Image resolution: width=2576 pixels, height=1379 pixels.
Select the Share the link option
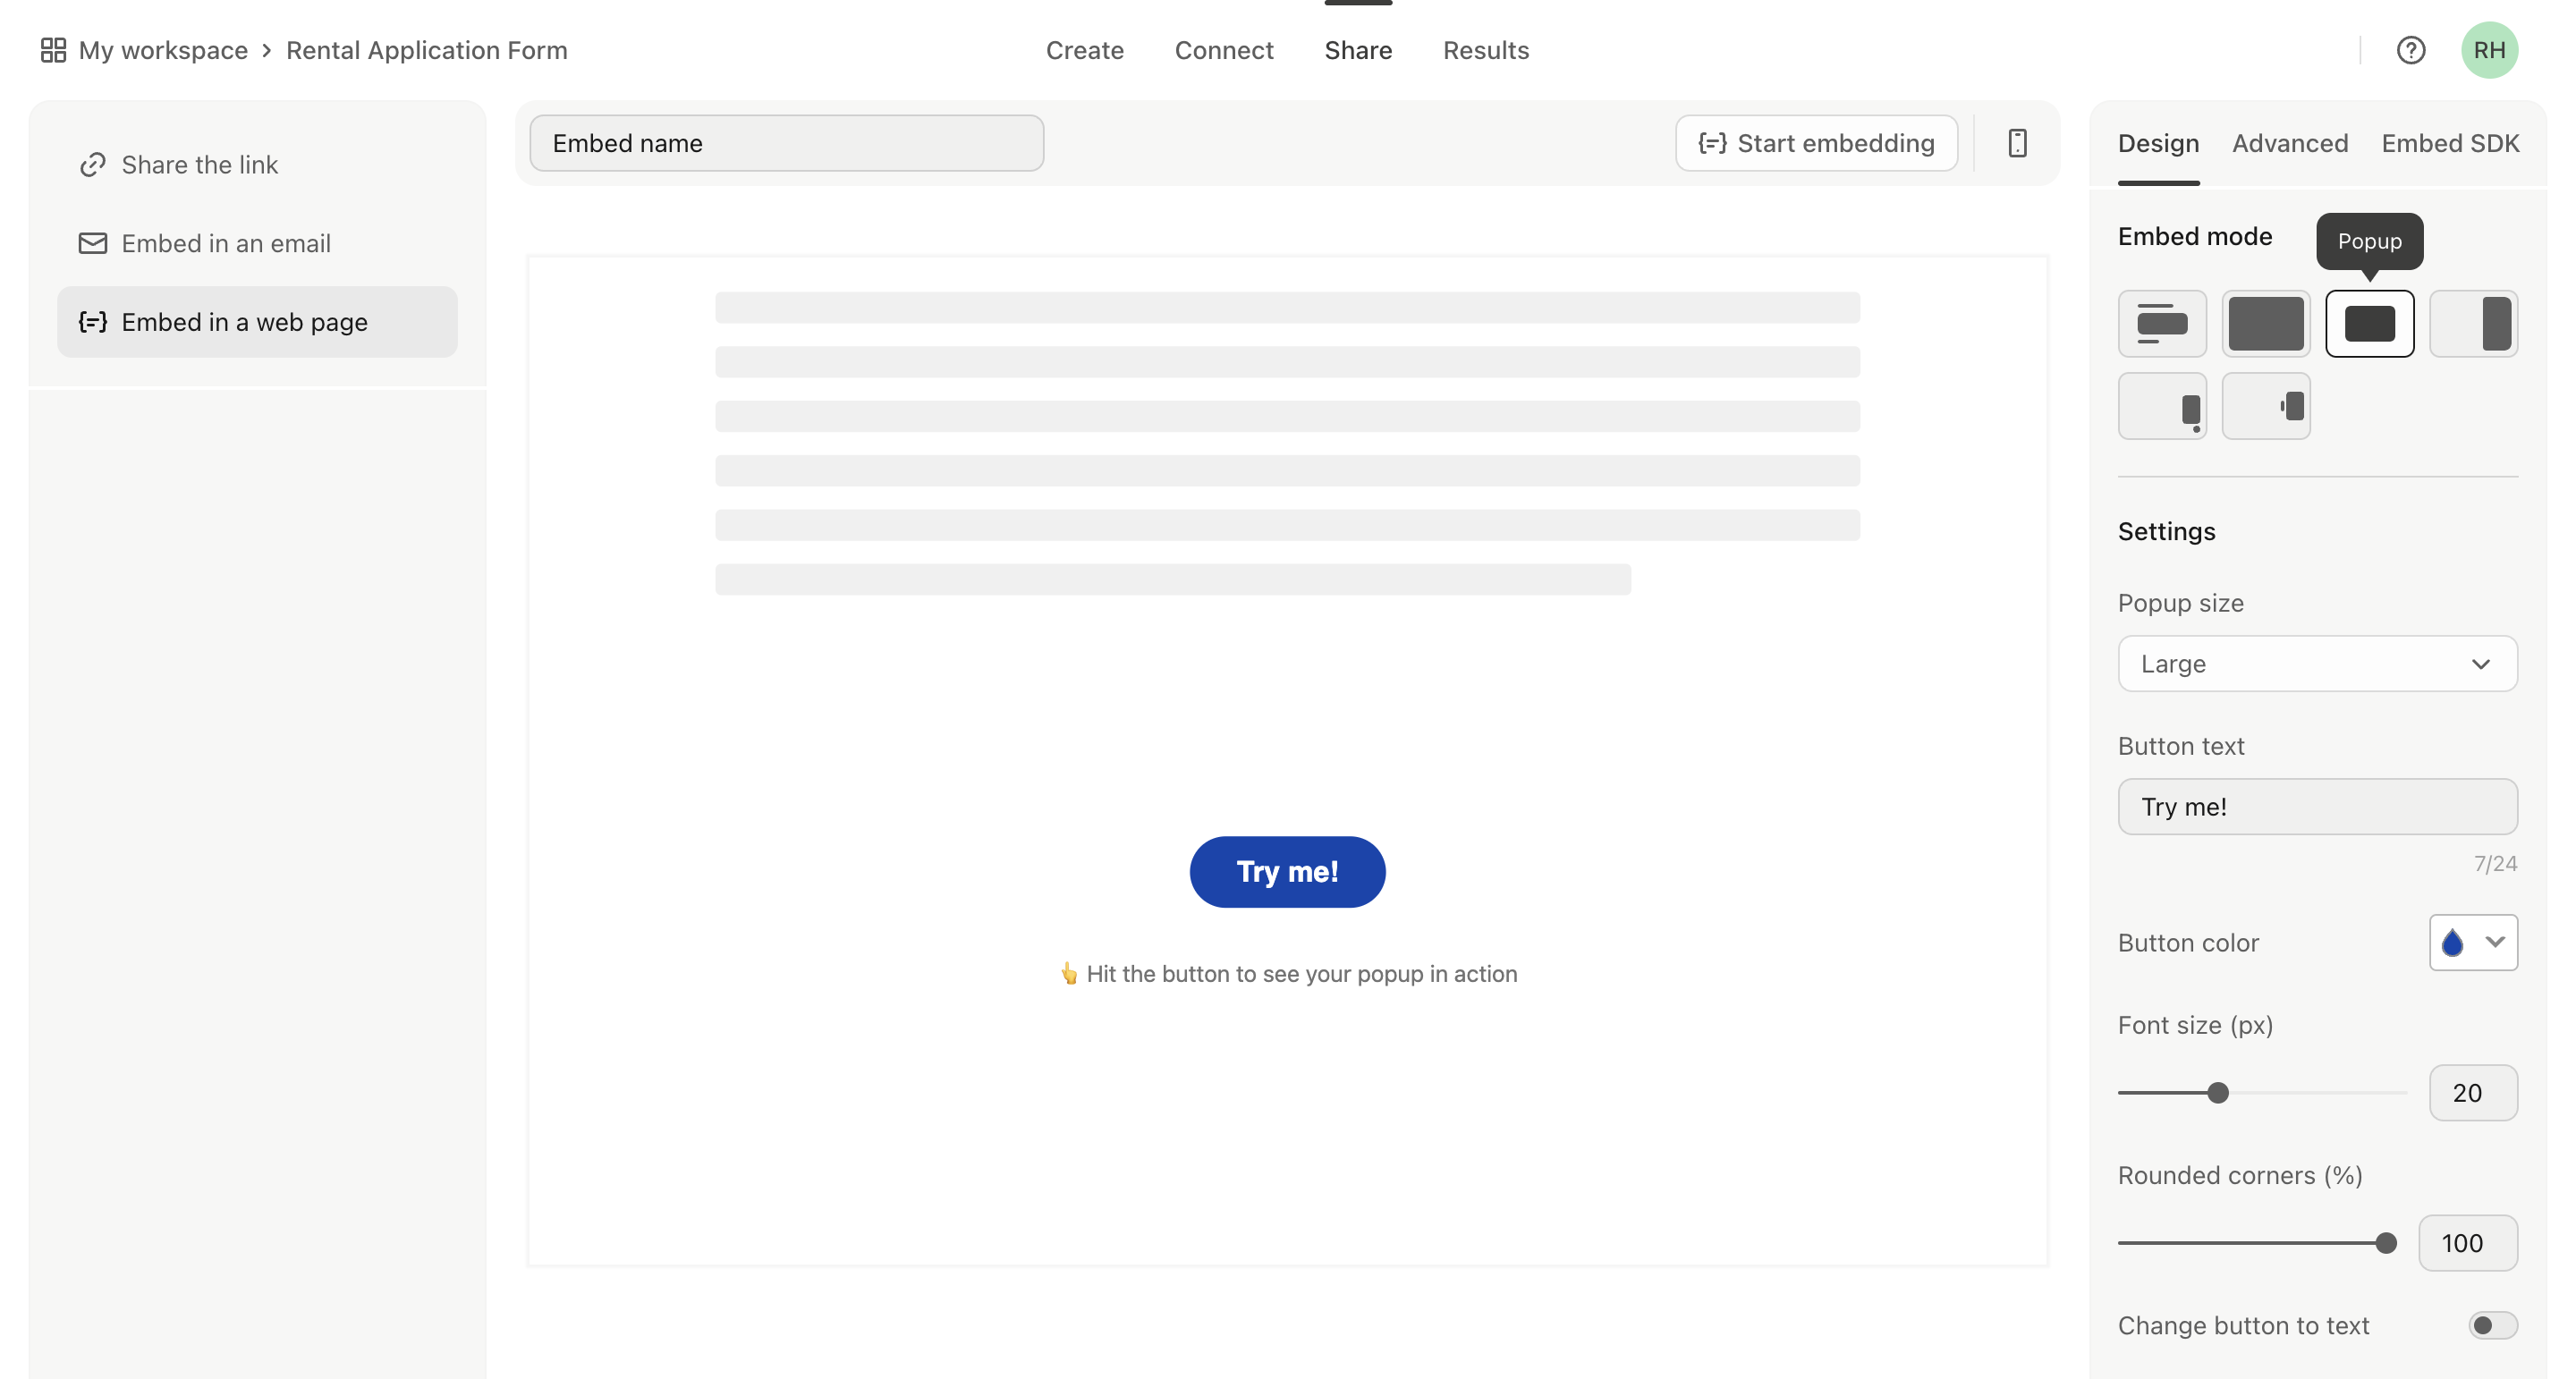coord(199,164)
